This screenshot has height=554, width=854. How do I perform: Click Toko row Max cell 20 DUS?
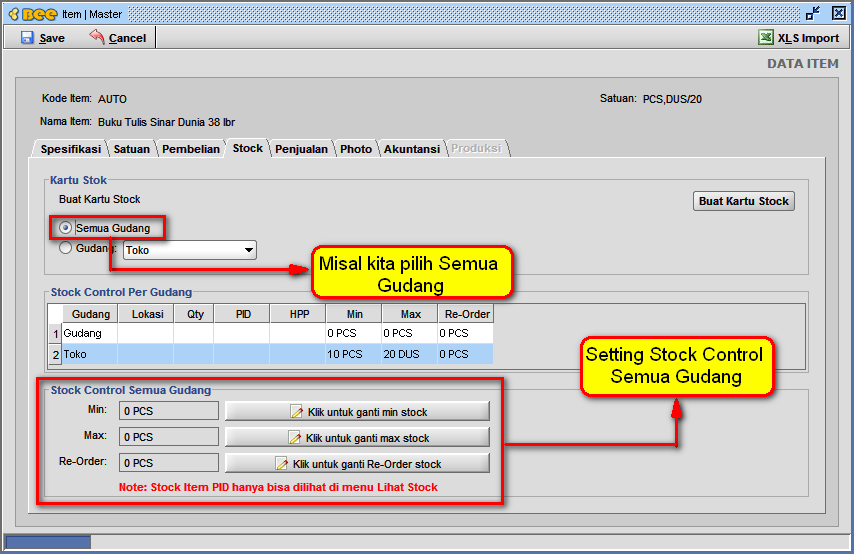point(410,354)
